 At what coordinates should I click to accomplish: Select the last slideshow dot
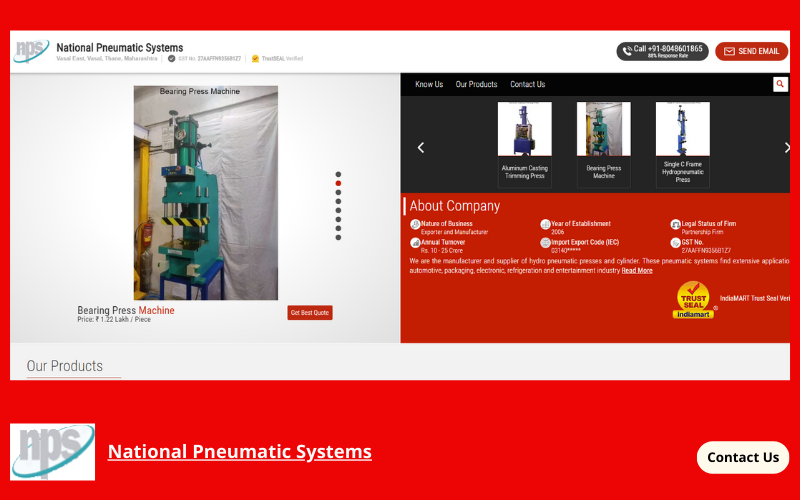tap(338, 237)
